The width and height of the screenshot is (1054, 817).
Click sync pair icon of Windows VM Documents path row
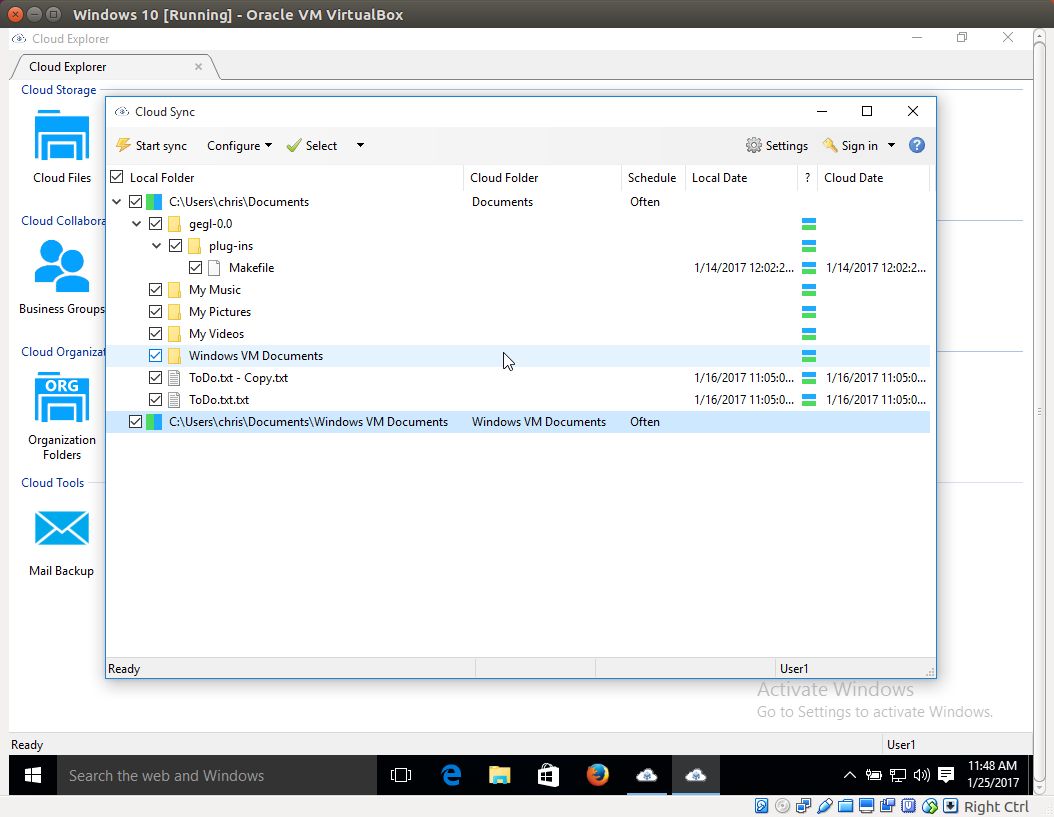(x=154, y=422)
